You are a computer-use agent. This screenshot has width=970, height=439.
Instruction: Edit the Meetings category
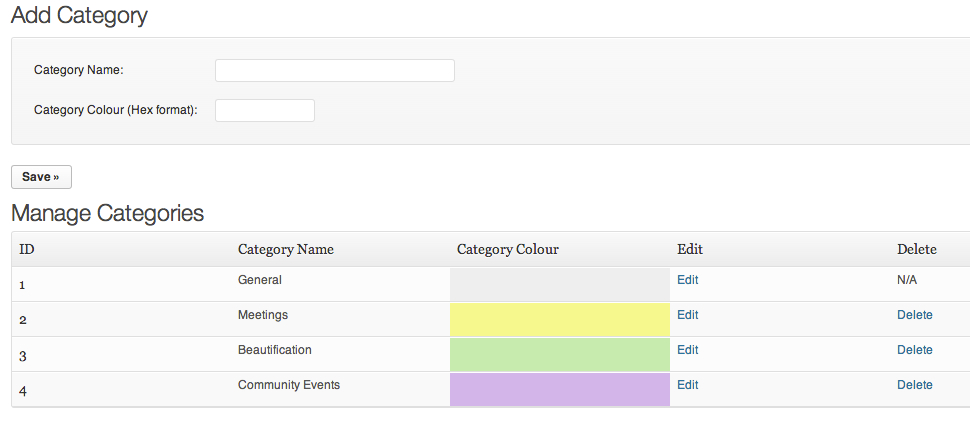click(x=687, y=315)
